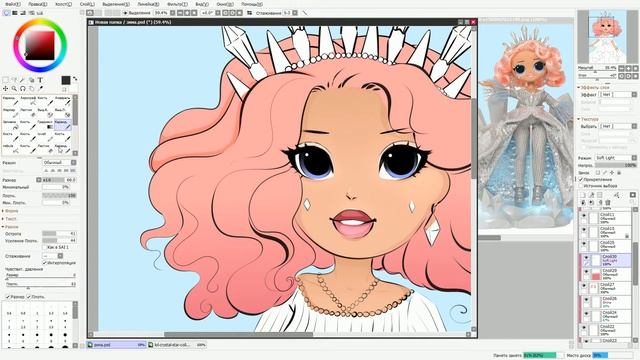
Task: Adjust the layer Непроз. opacity slider
Action: pos(616,165)
